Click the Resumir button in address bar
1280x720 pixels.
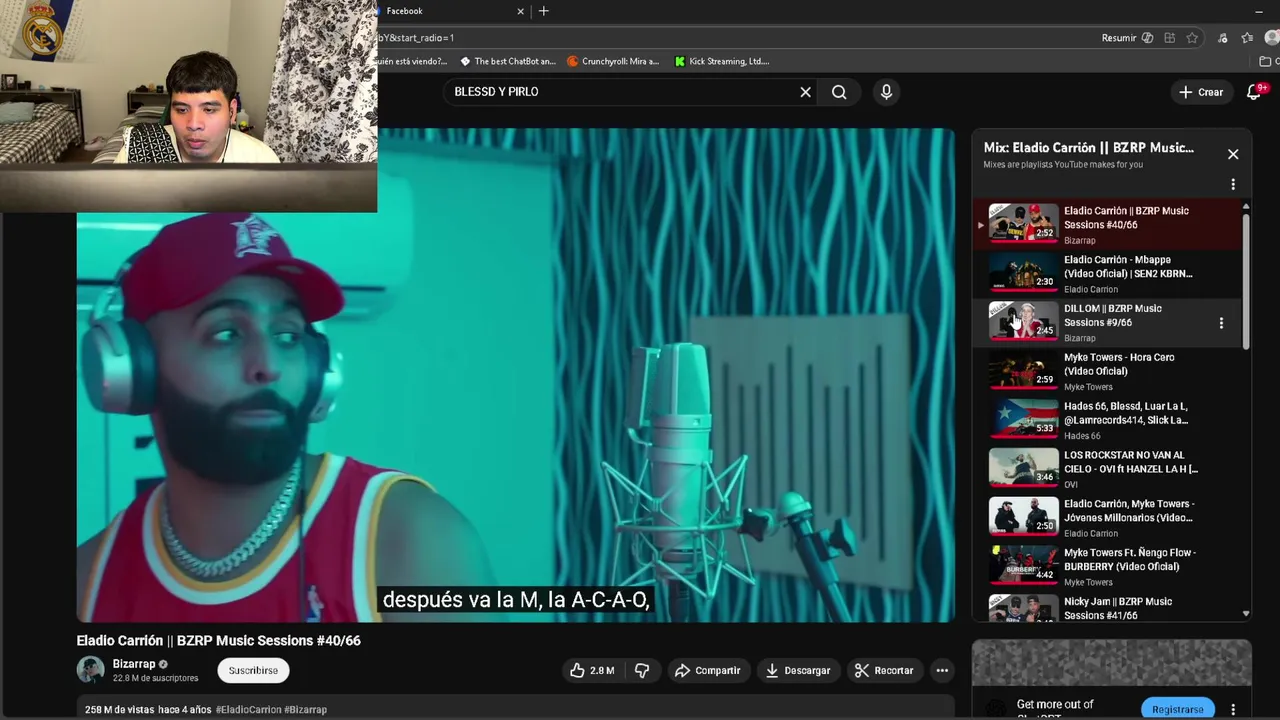click(x=1119, y=38)
